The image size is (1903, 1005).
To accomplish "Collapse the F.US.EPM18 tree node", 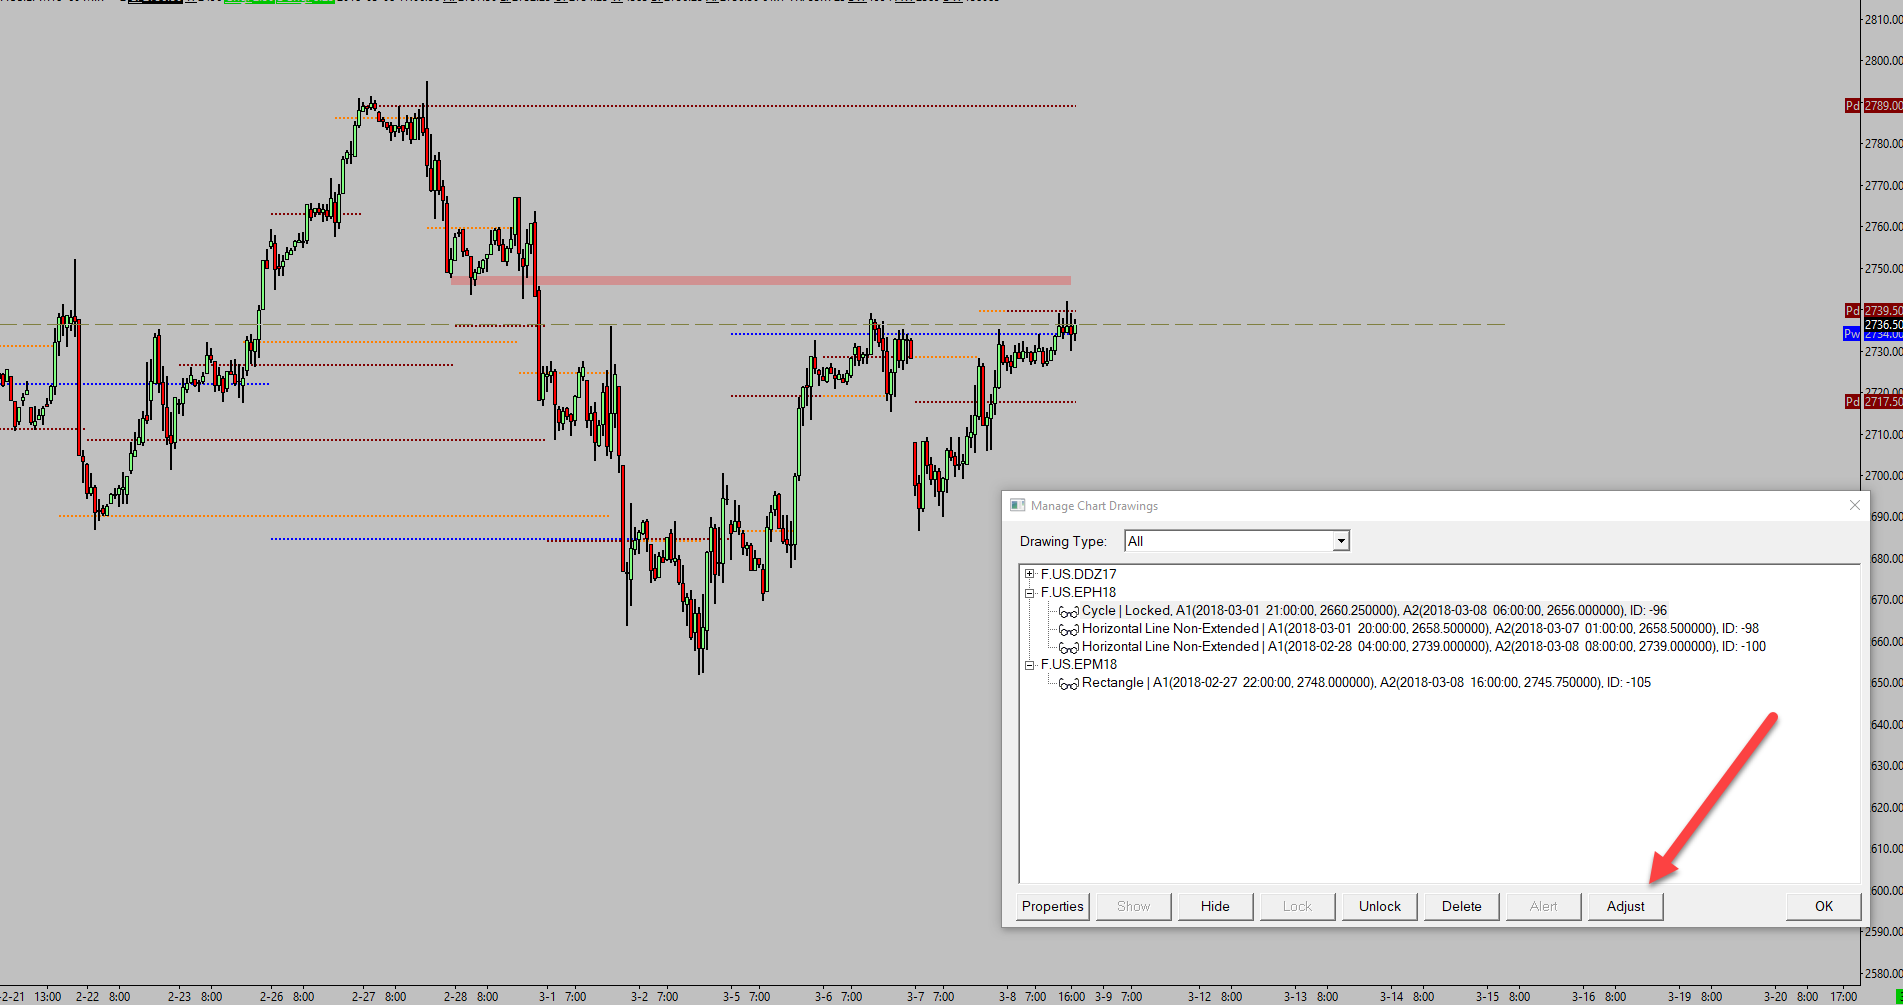I will [1029, 664].
